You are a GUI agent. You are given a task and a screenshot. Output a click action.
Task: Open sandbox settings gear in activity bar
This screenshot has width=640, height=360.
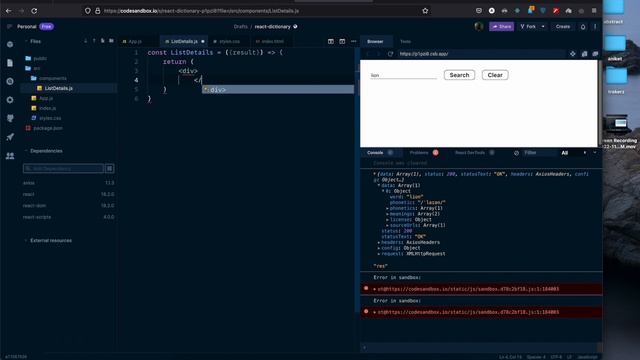[10, 100]
